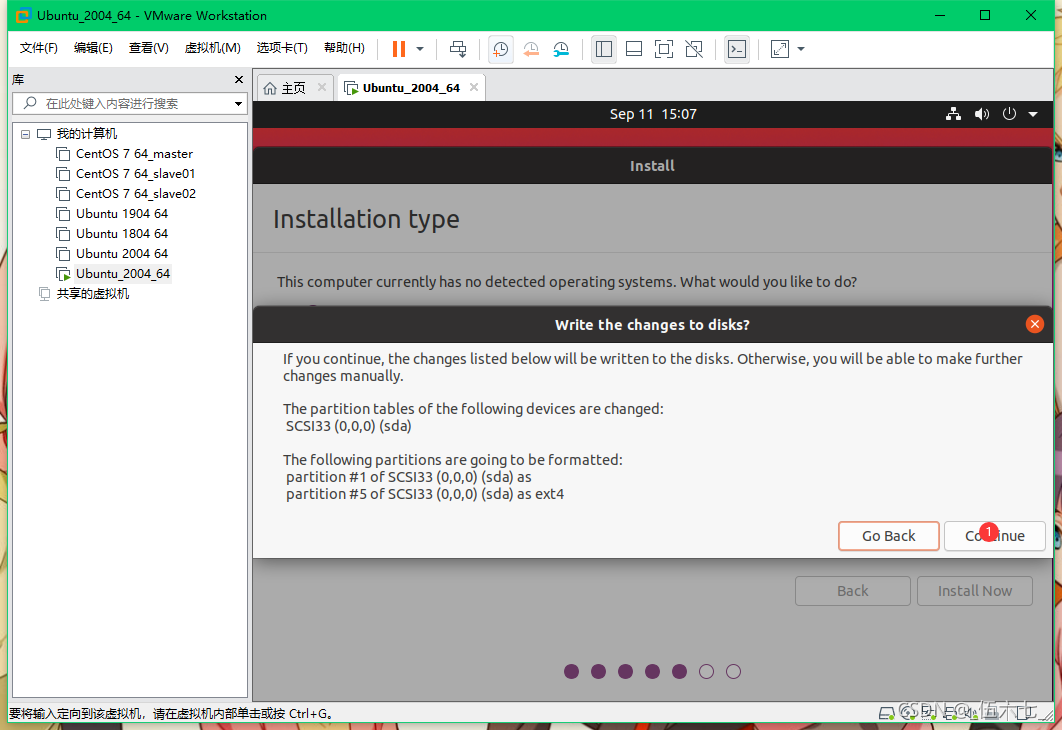Open the 查看(V) menu

click(x=148, y=47)
